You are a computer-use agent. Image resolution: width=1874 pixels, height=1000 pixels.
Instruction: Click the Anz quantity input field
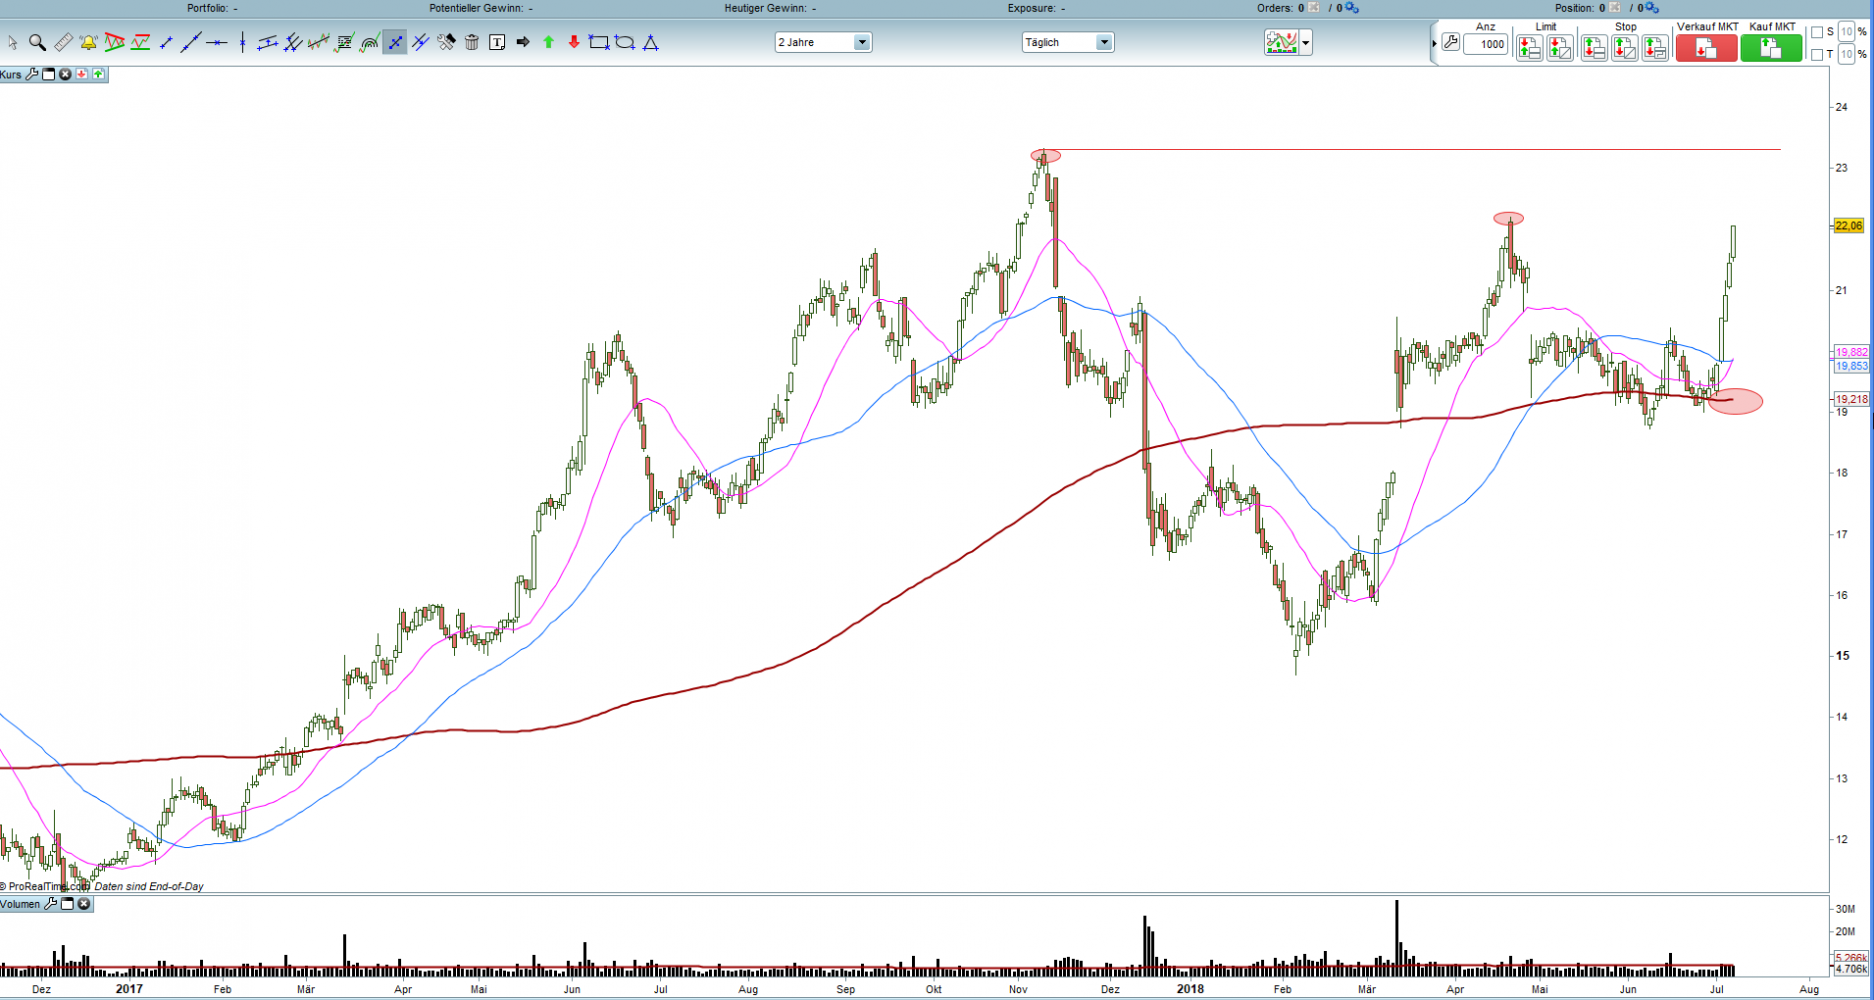pyautogui.click(x=1486, y=44)
